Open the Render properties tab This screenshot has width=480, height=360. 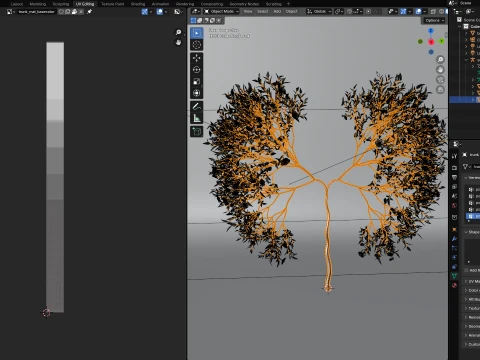454,168
